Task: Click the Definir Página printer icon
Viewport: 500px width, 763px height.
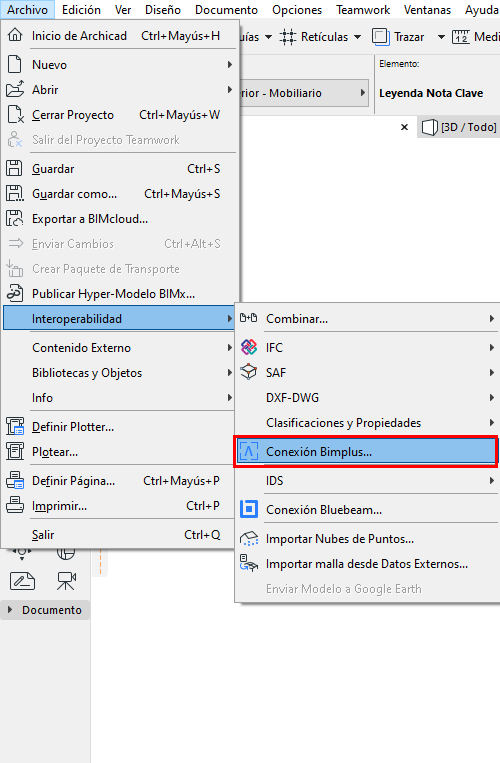Action: 15,481
